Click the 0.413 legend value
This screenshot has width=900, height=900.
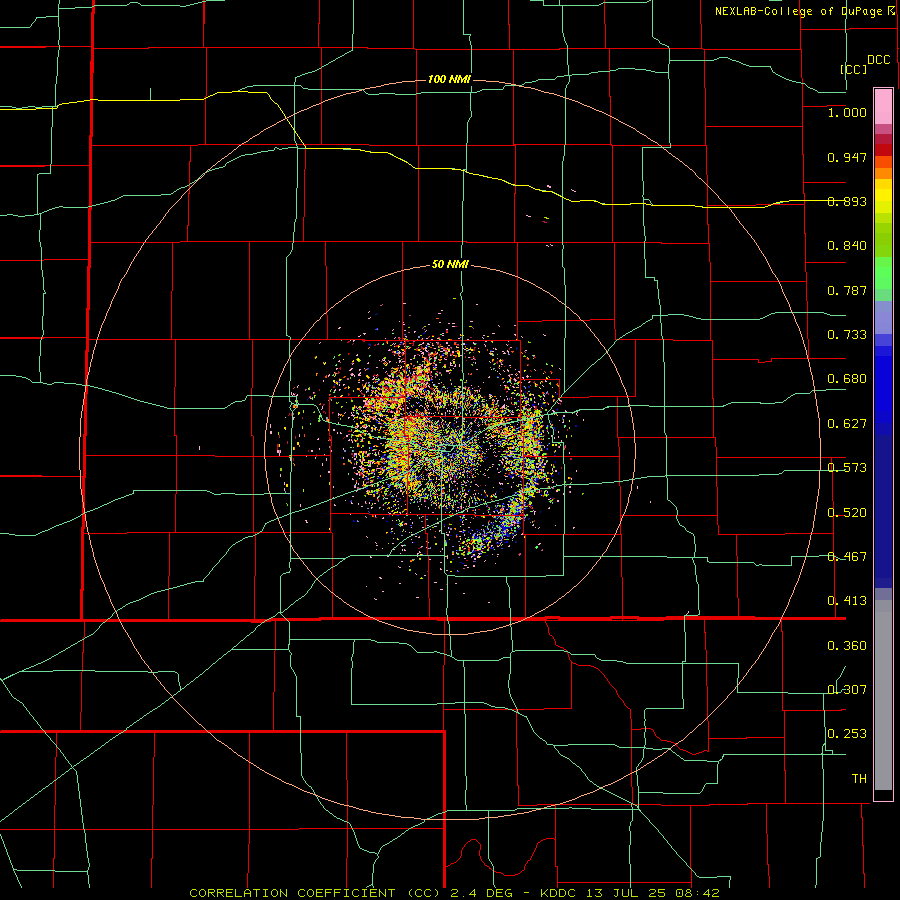(x=847, y=601)
